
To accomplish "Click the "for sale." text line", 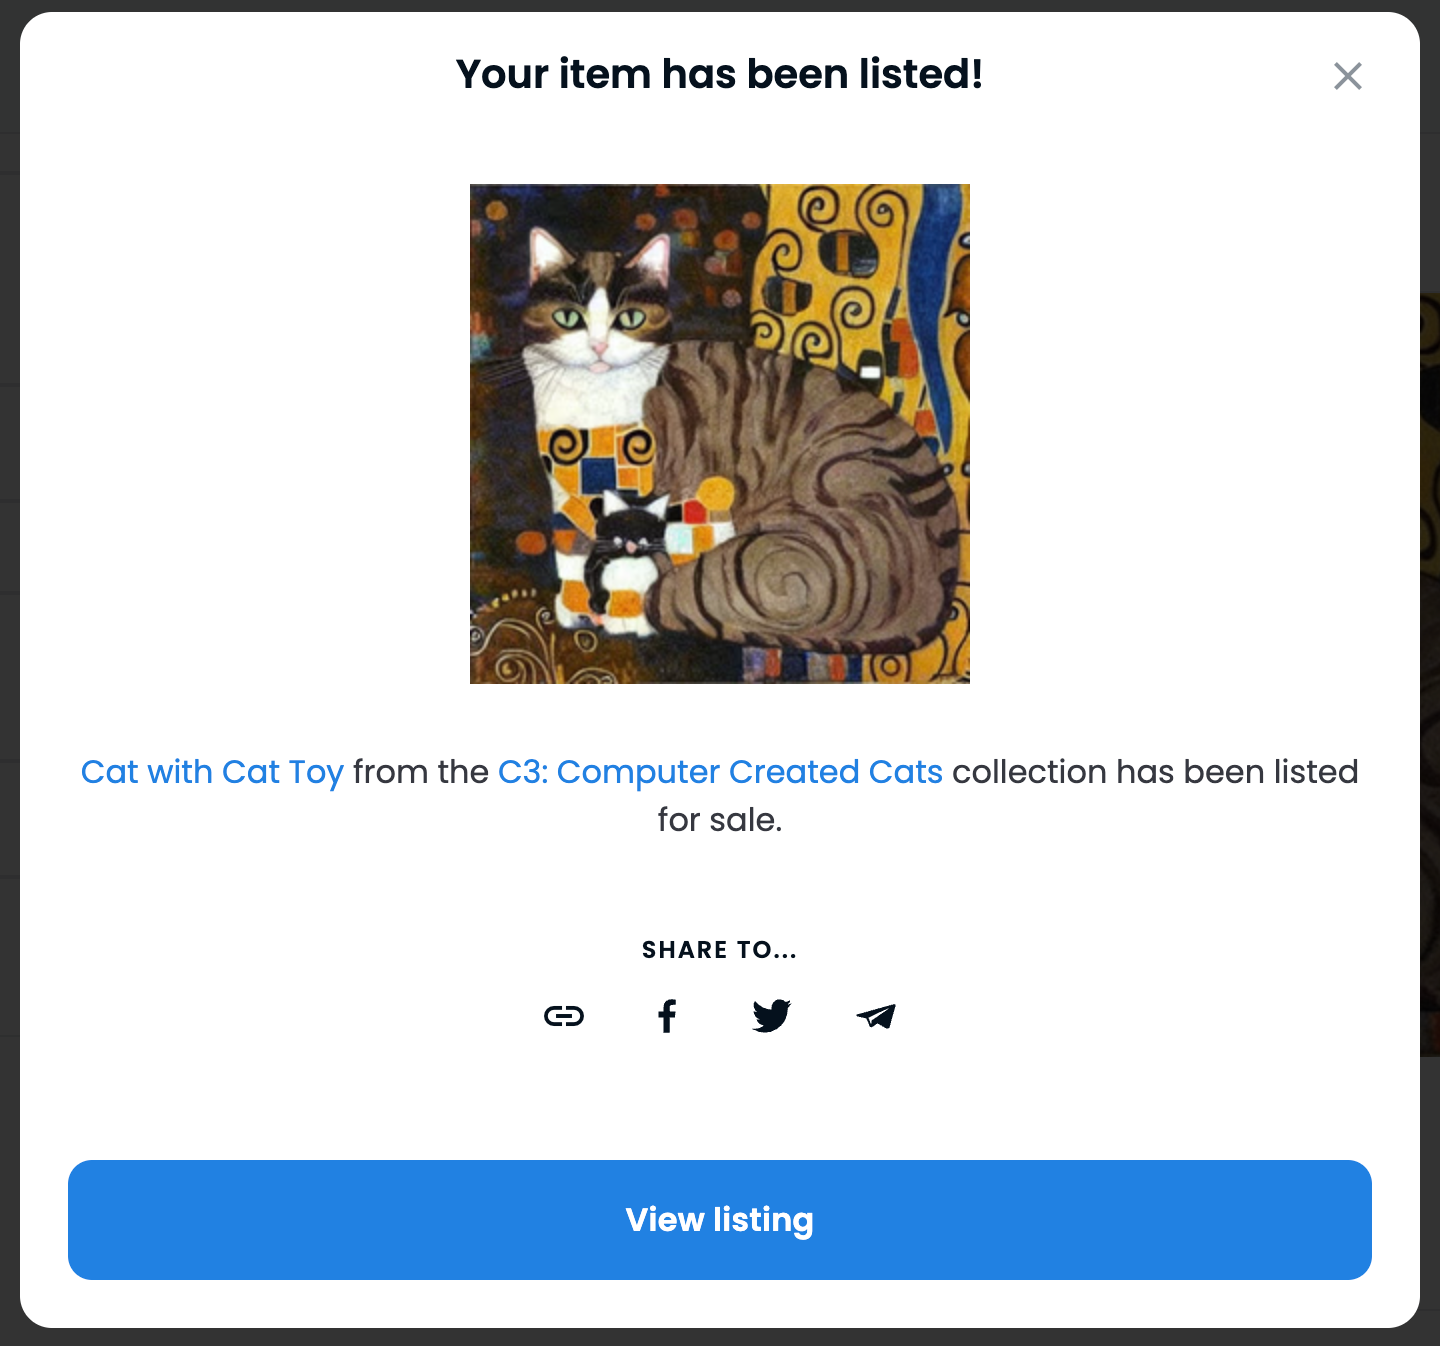I will pos(720,820).
